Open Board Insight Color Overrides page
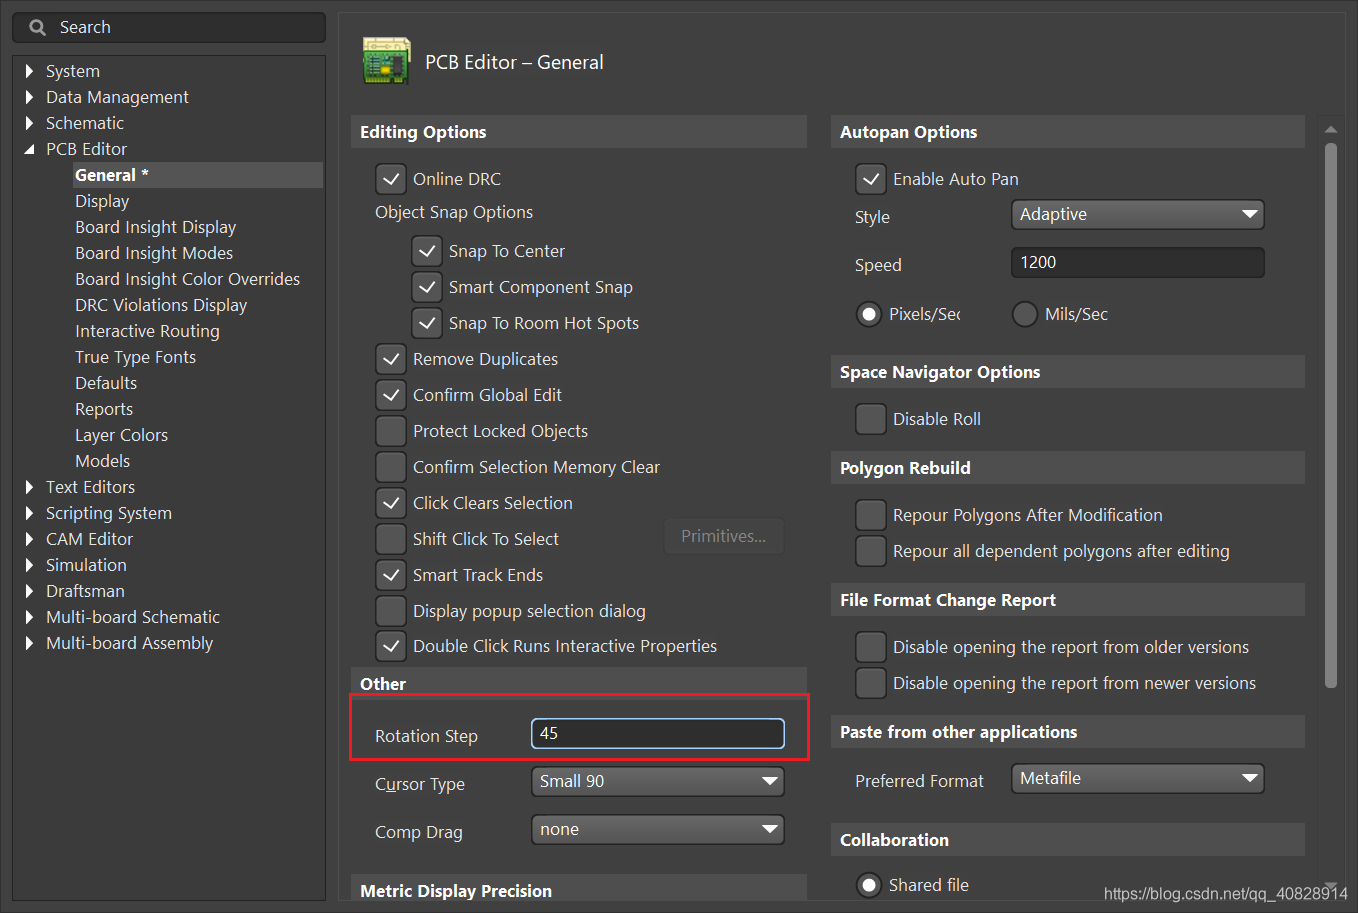 (x=187, y=279)
